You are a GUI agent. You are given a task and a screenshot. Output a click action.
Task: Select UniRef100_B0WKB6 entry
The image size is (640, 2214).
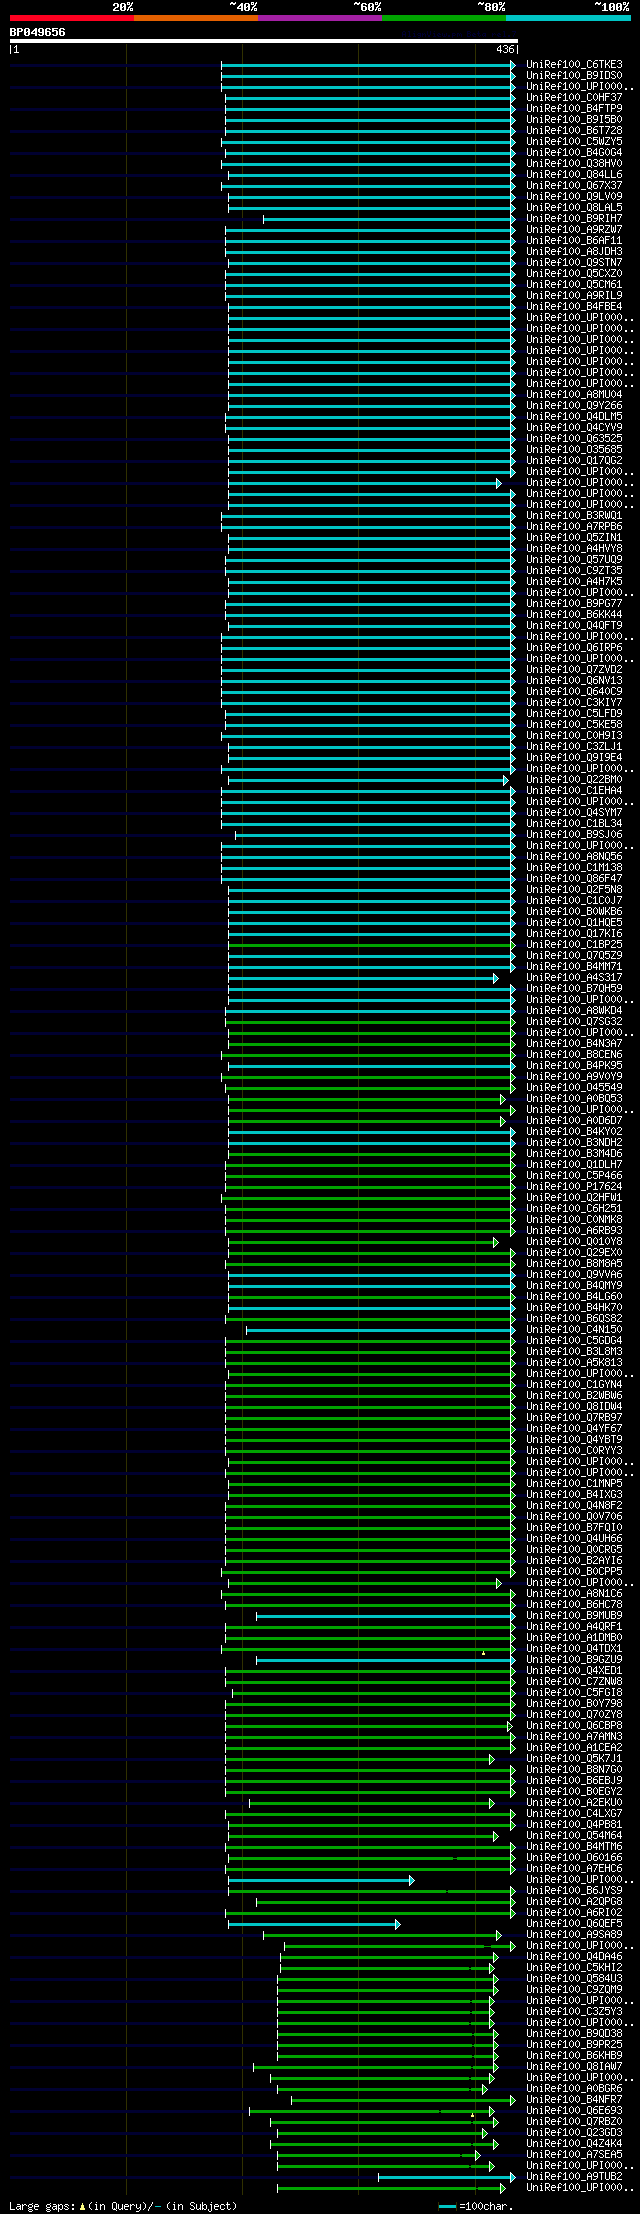point(574,912)
